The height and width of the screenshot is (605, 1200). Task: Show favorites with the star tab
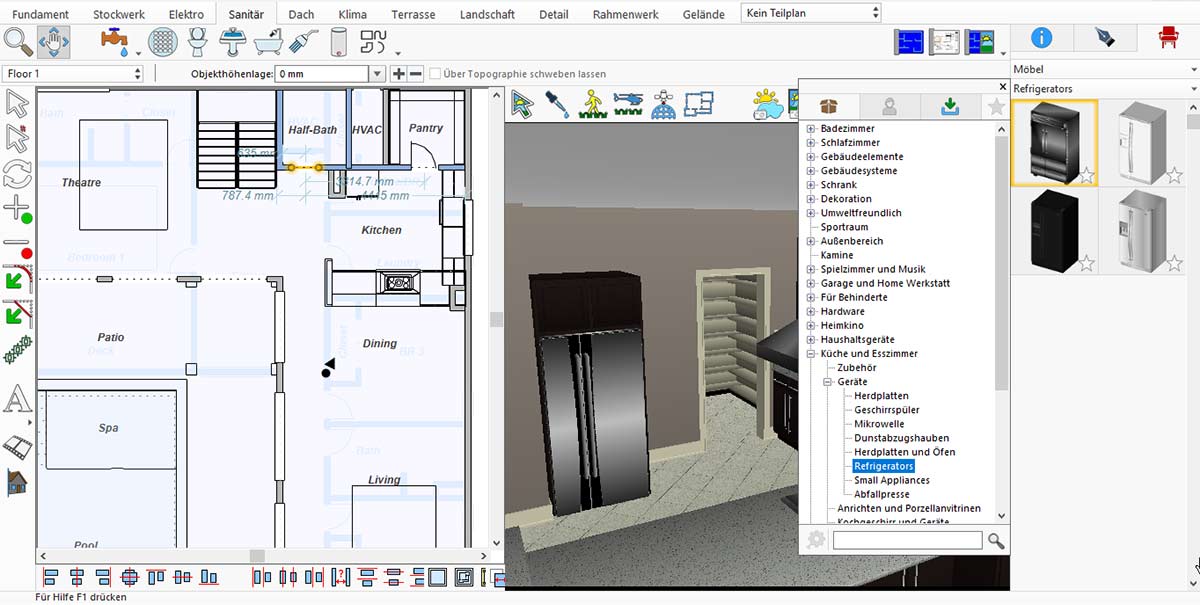pos(996,107)
